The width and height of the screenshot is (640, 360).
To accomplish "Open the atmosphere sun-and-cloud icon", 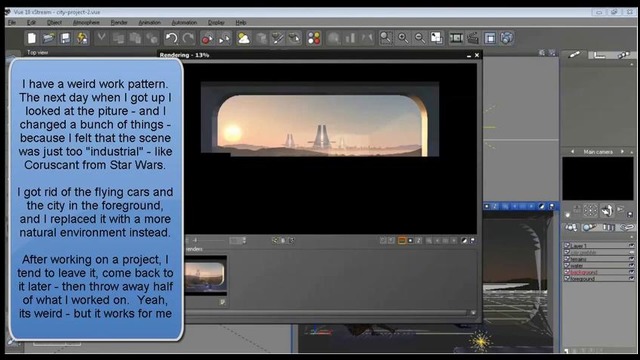I will 244,38.
